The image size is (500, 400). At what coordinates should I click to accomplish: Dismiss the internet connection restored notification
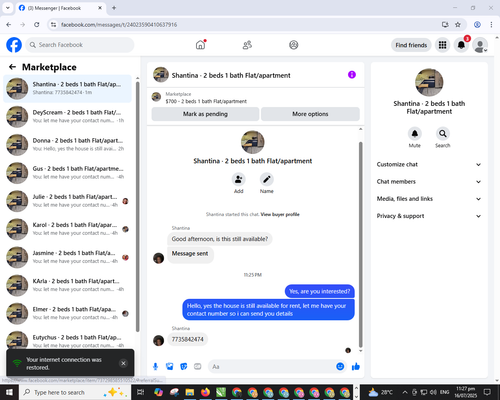[x=123, y=363]
